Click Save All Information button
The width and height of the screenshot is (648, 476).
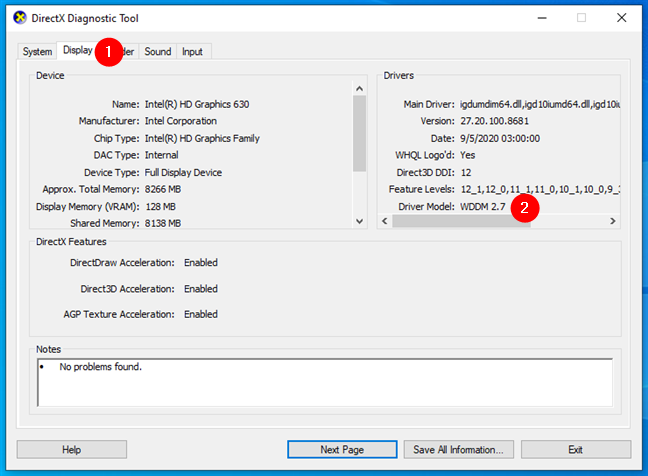(x=459, y=450)
